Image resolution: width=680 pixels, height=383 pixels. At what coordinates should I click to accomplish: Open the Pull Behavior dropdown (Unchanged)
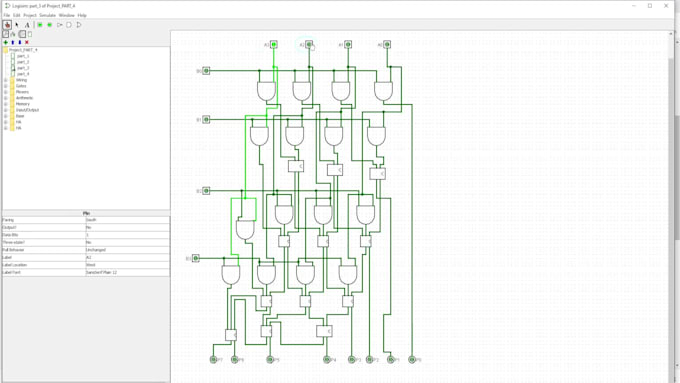pyautogui.click(x=127, y=250)
